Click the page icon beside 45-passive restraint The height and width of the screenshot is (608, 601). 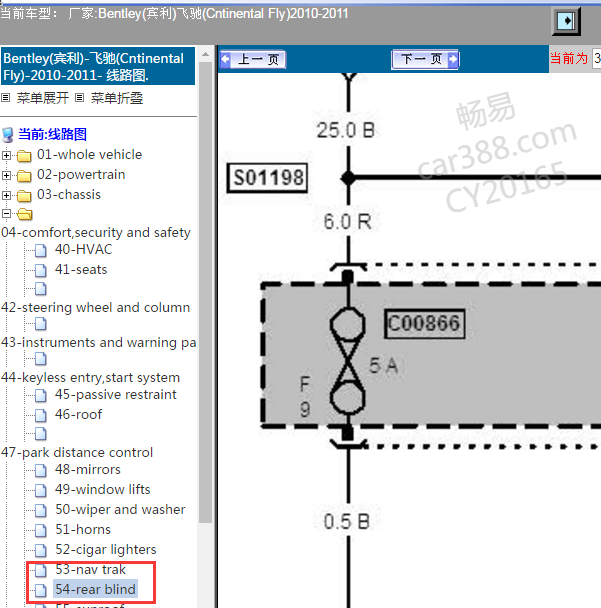41,396
